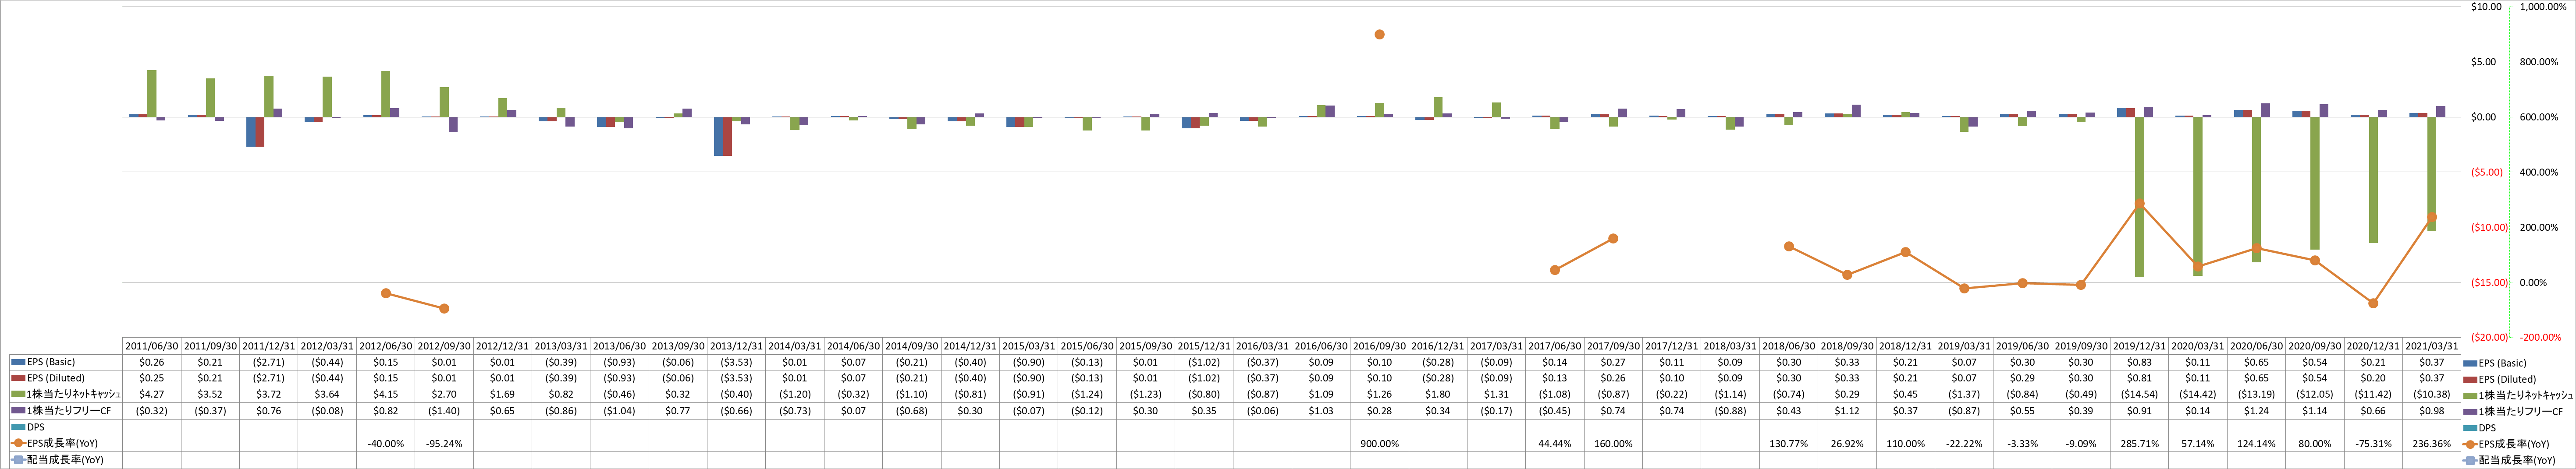Click the 400.00% secondary axis label
2576x469 pixels.
click(2539, 172)
